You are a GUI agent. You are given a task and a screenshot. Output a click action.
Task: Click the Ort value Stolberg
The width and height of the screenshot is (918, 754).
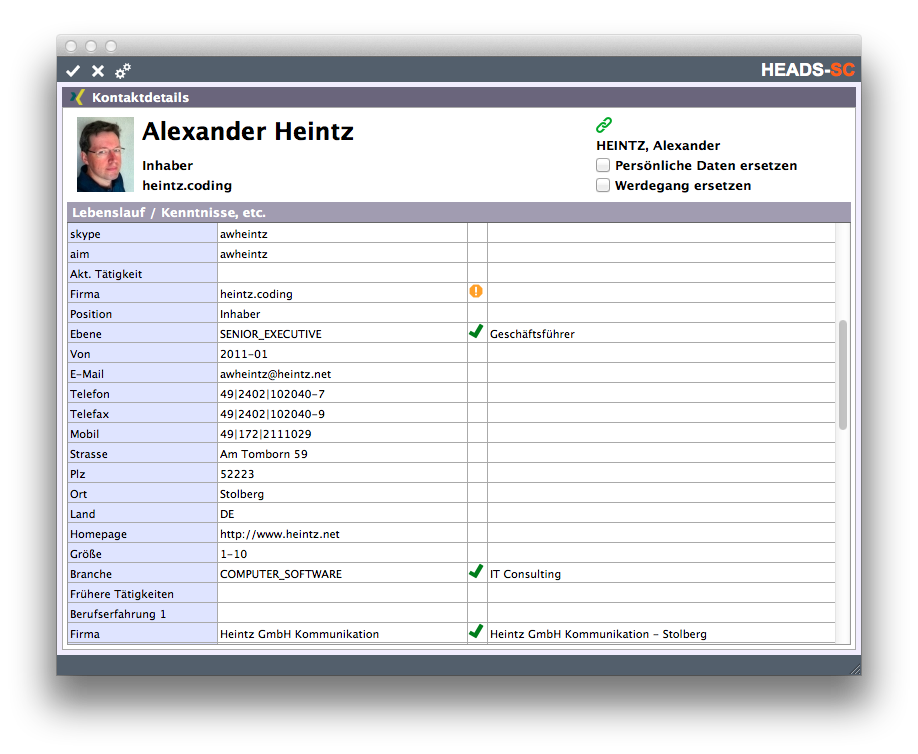tap(242, 494)
